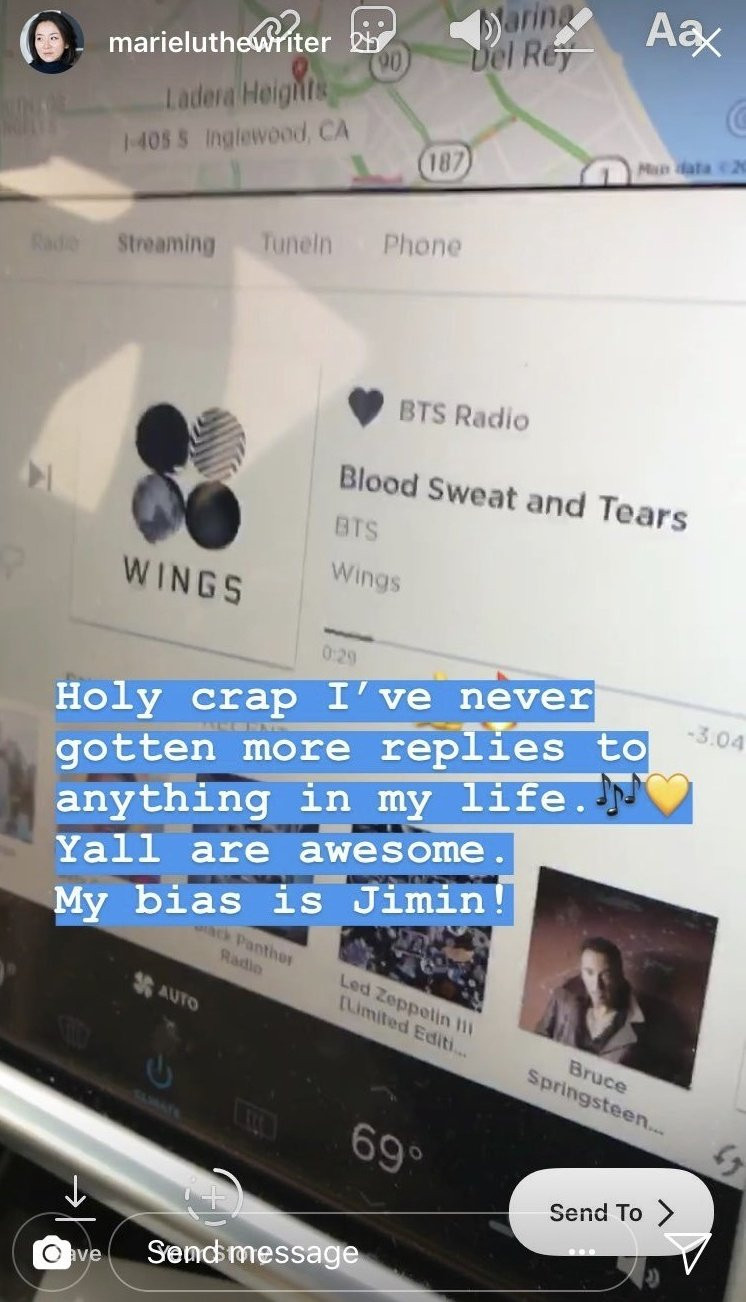Add to your story plus circle

[x=213, y=1196]
